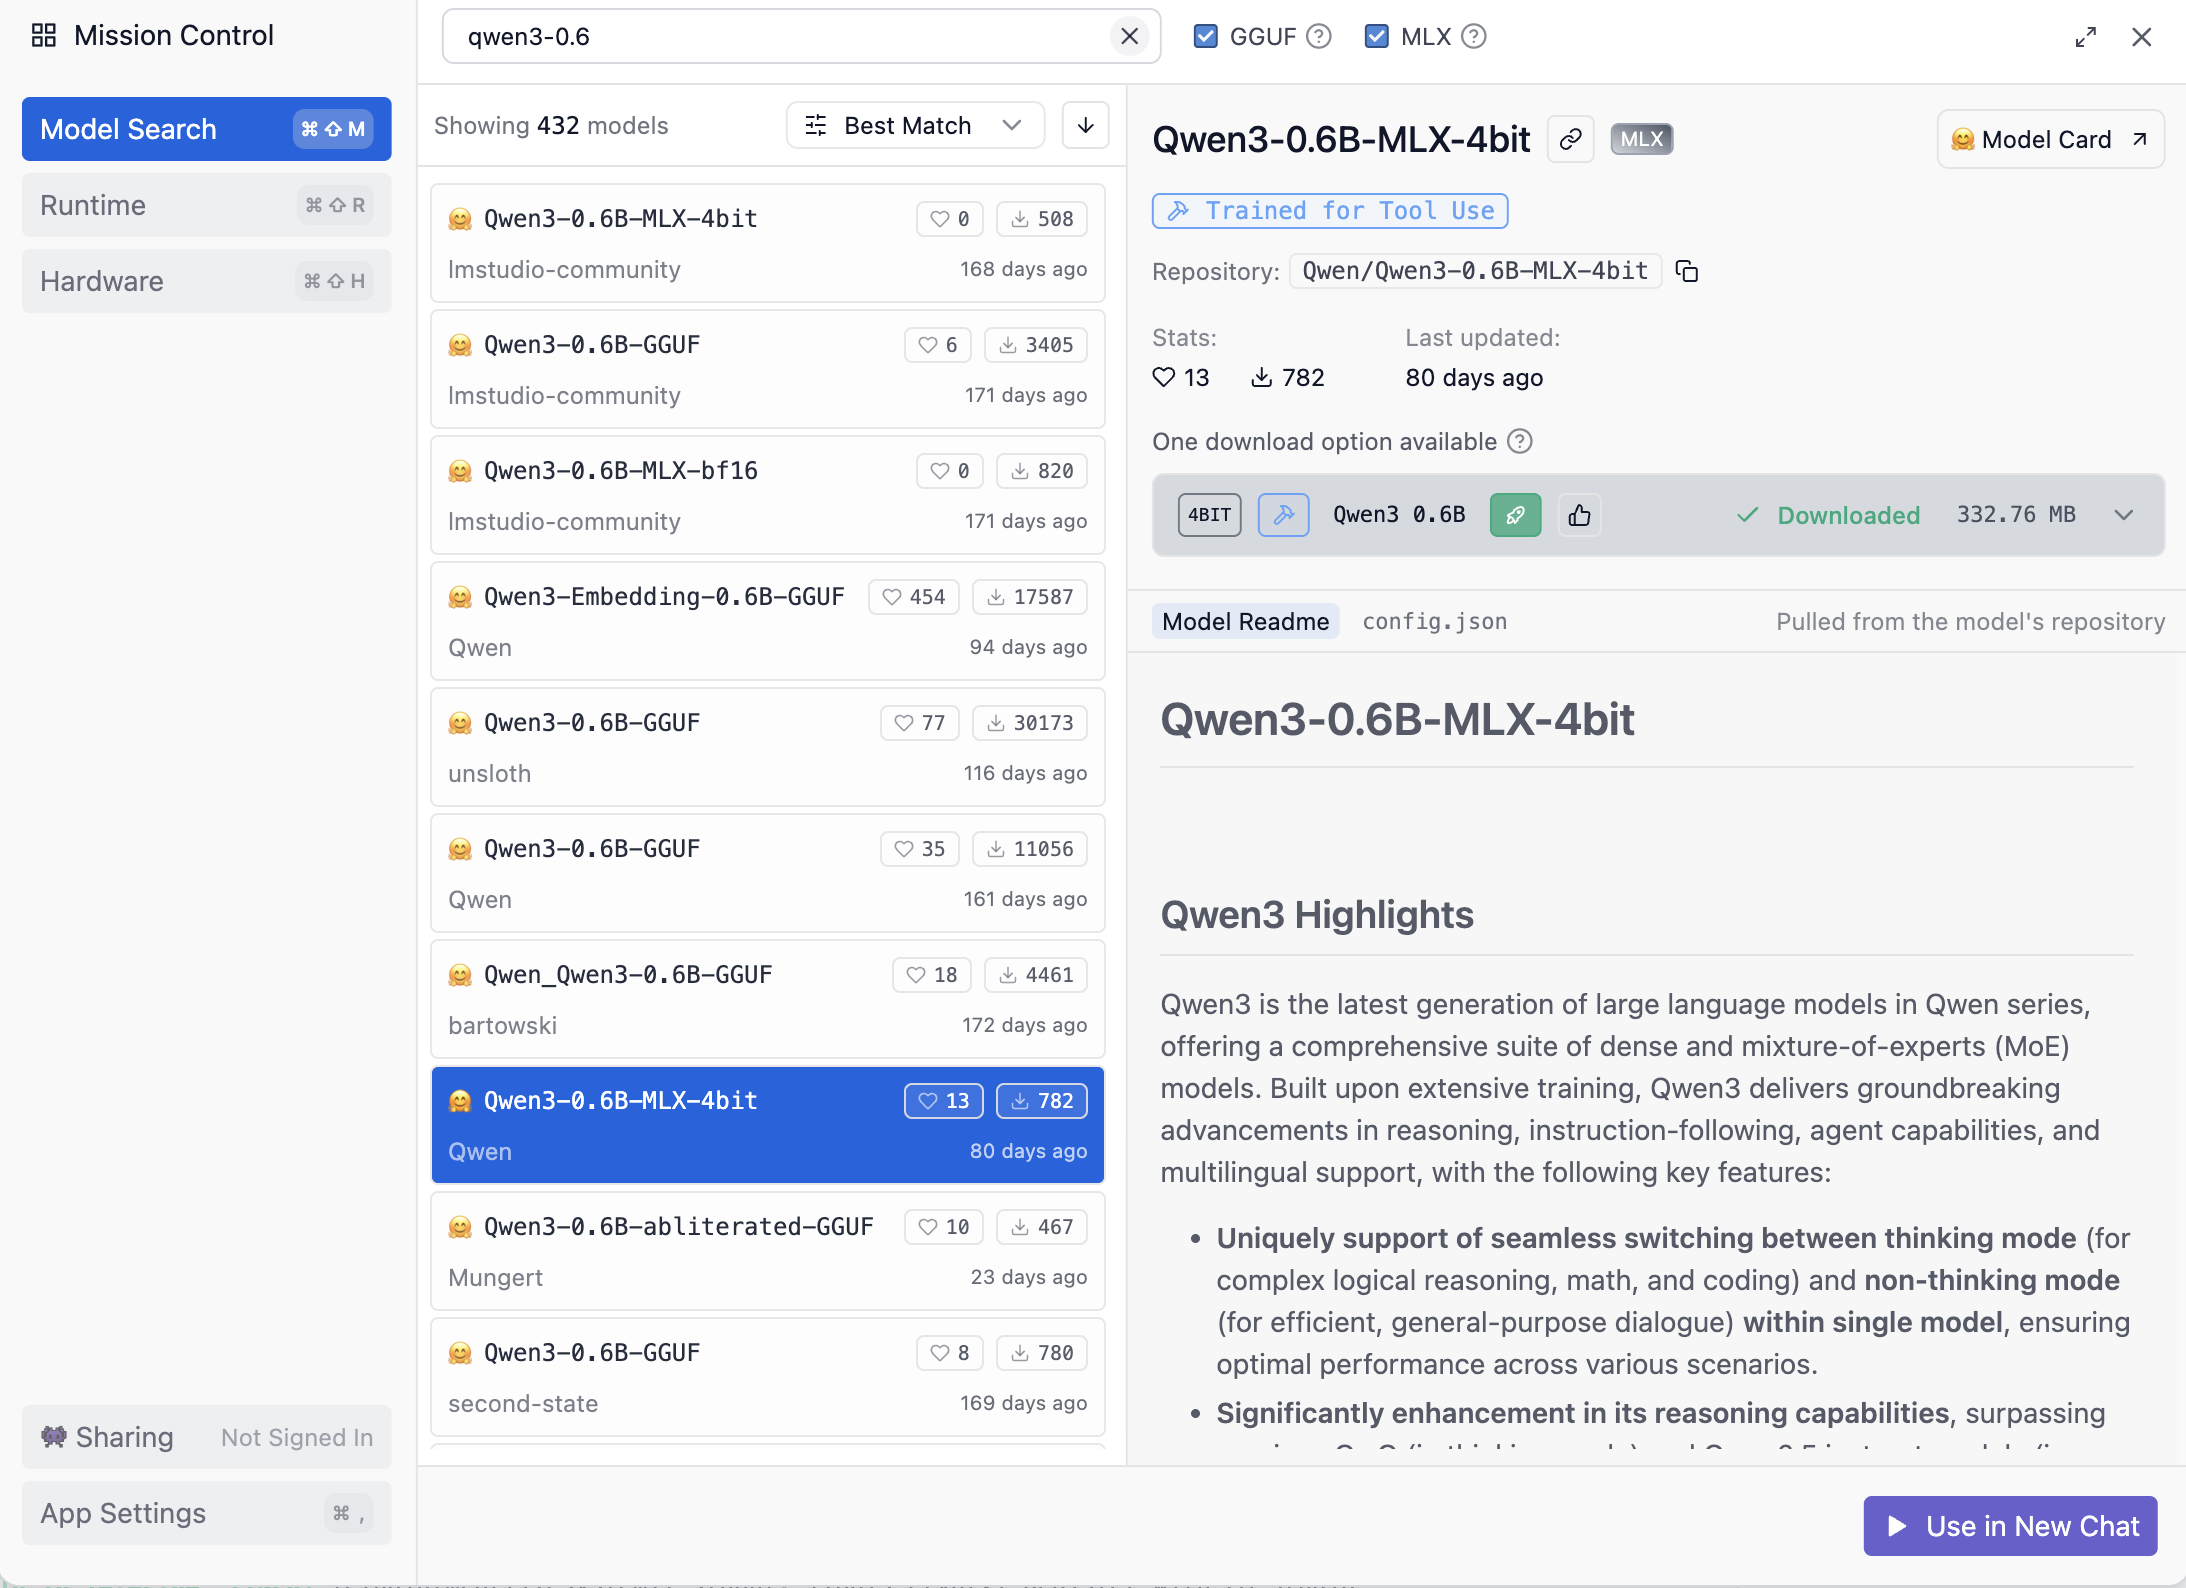The width and height of the screenshot is (2186, 1588).
Task: Open the Model Card link
Action: [2050, 139]
